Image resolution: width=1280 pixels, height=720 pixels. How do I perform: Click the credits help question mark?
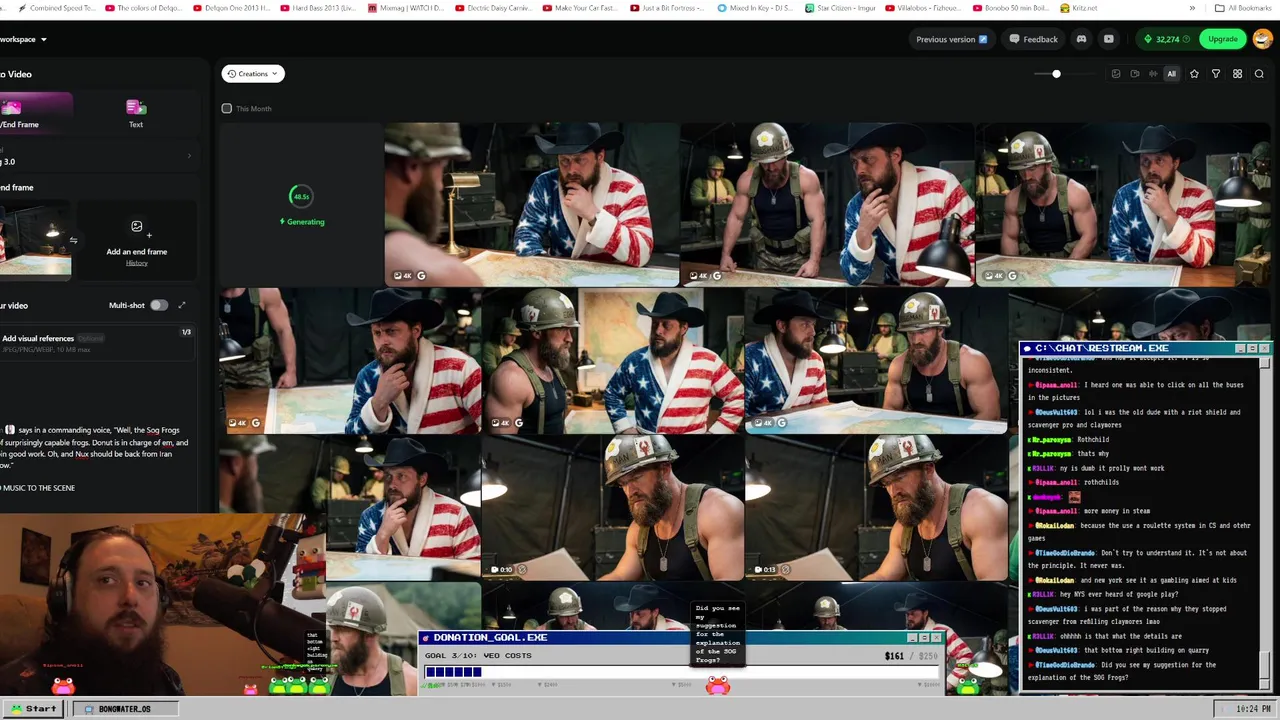tap(1186, 39)
